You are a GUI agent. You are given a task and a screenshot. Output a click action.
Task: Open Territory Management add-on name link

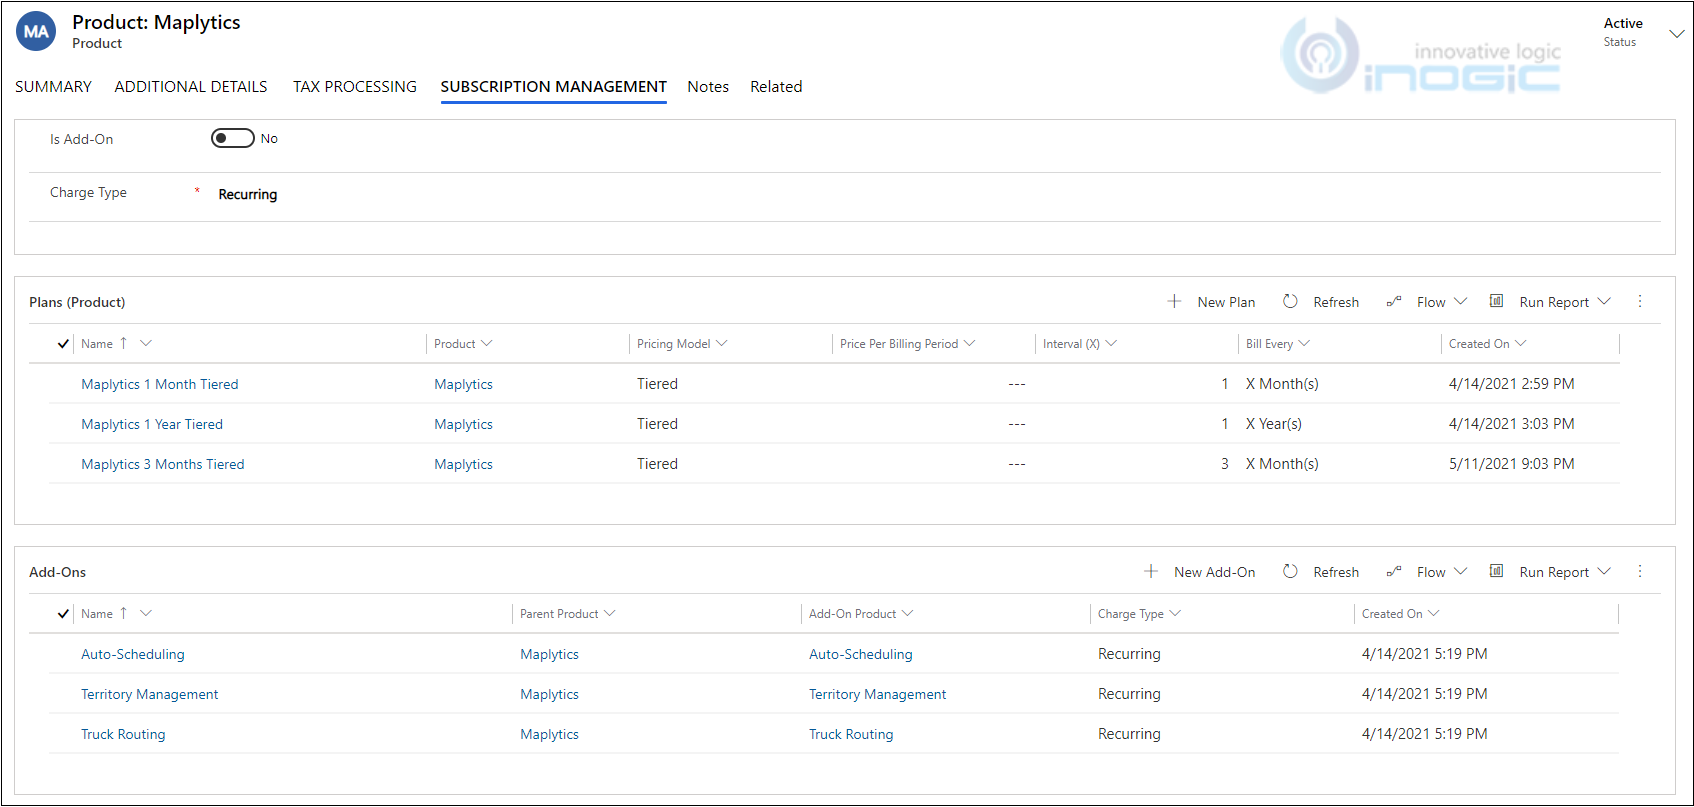(150, 694)
